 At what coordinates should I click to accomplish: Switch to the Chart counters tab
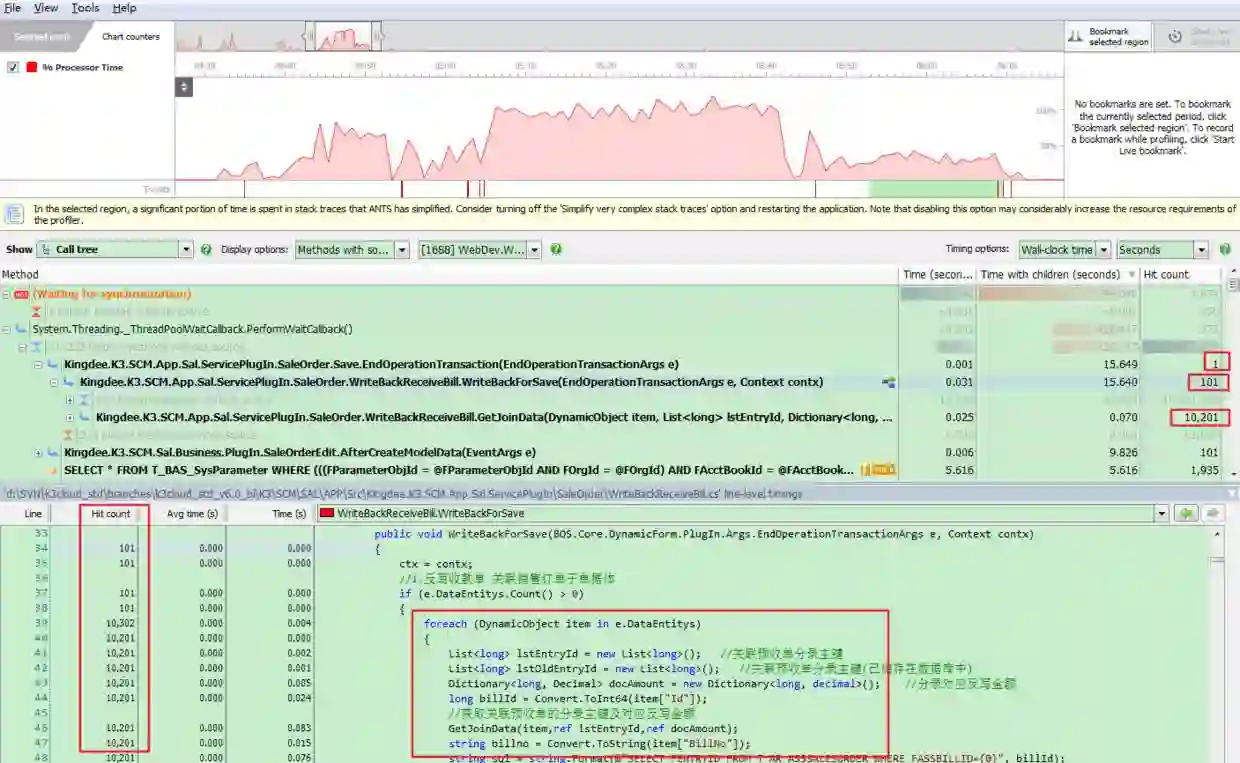click(x=131, y=37)
